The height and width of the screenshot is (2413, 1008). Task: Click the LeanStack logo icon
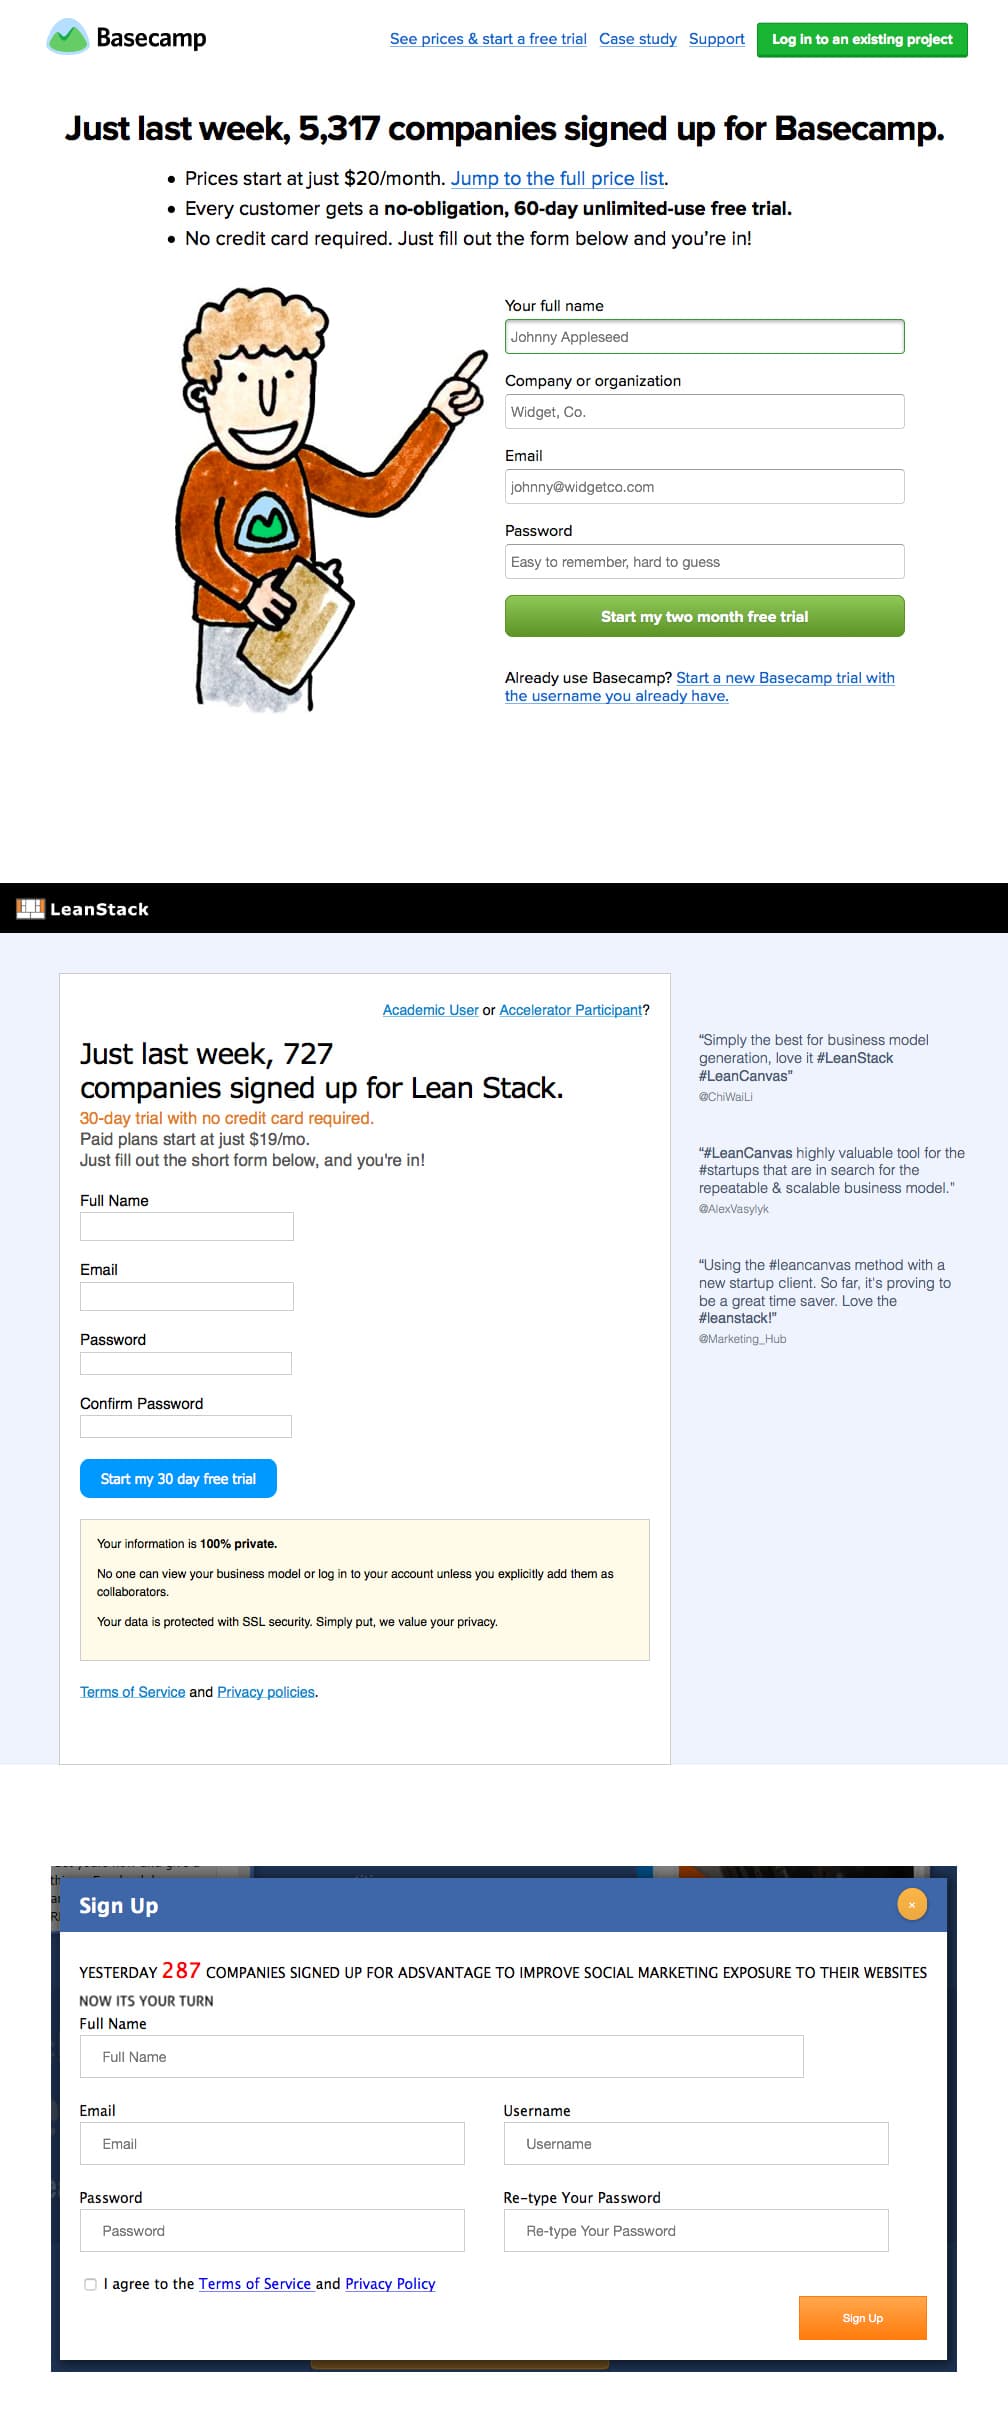coord(31,909)
